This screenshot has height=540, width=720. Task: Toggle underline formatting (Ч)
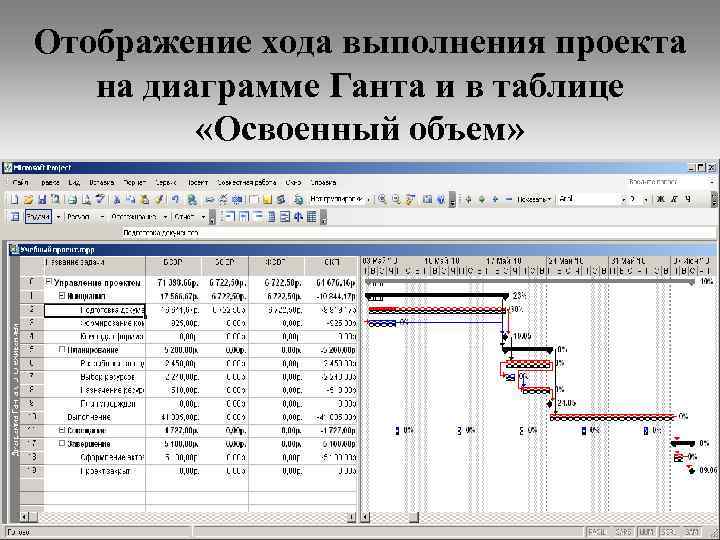(688, 199)
